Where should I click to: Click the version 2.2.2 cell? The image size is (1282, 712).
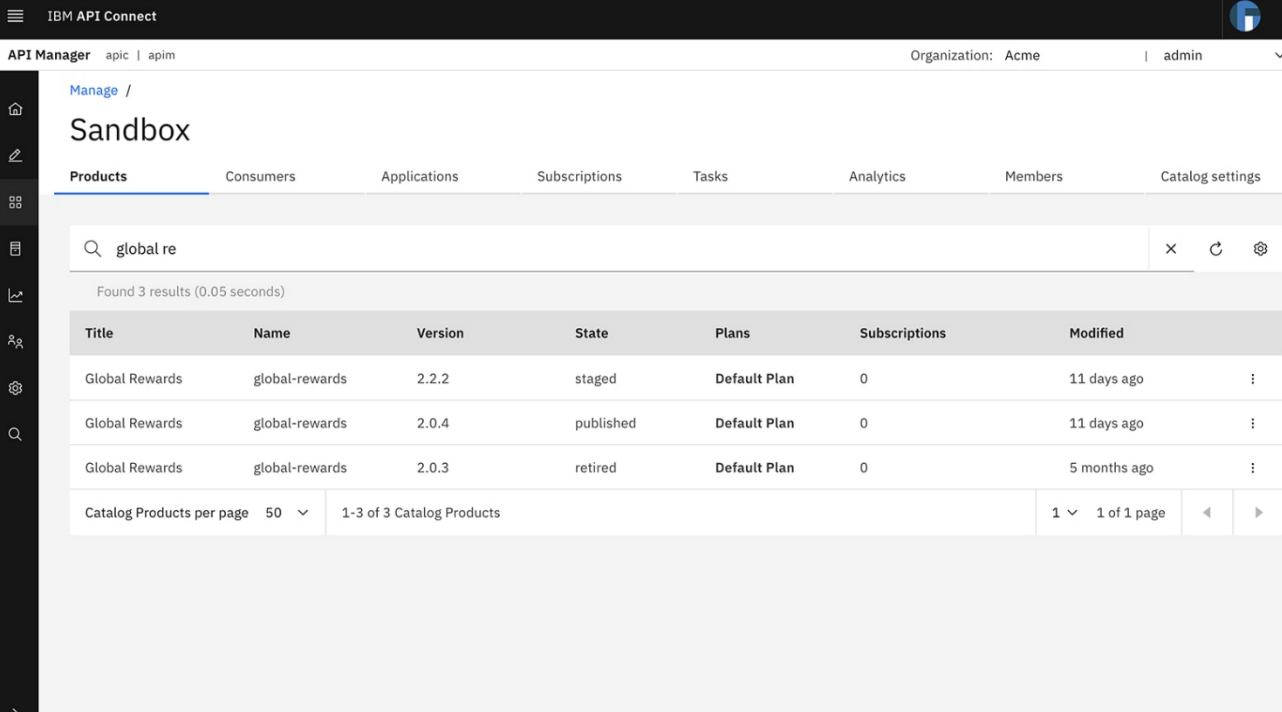tap(433, 379)
